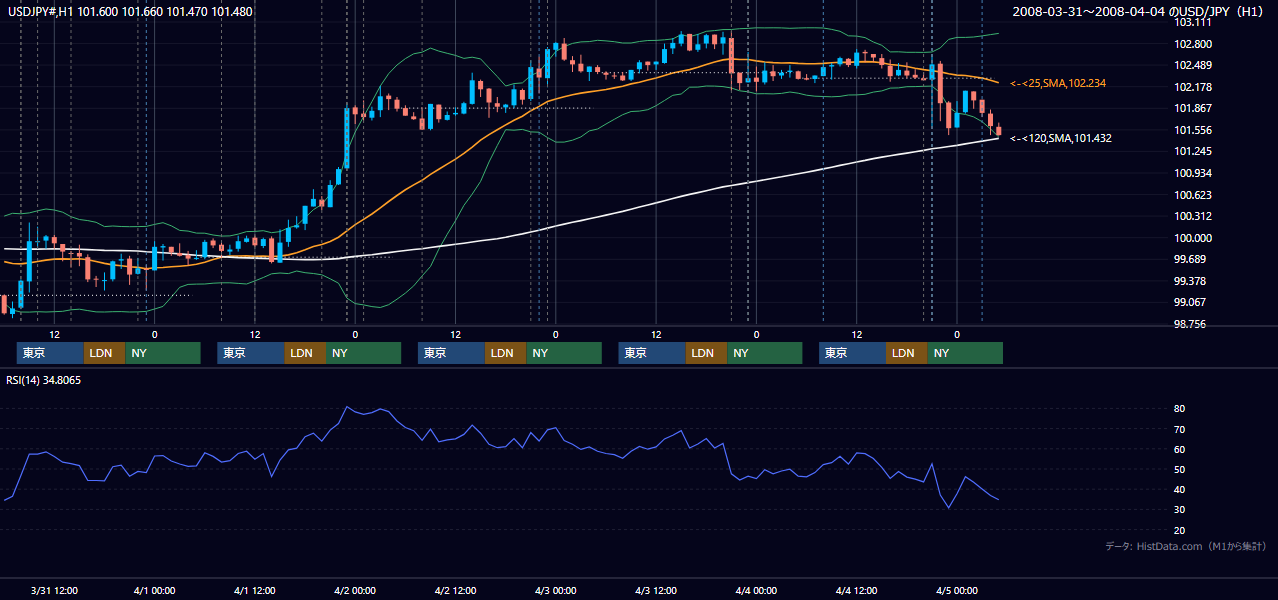Pick price axis label 101.556
The image size is (1278, 600).
(x=1193, y=130)
